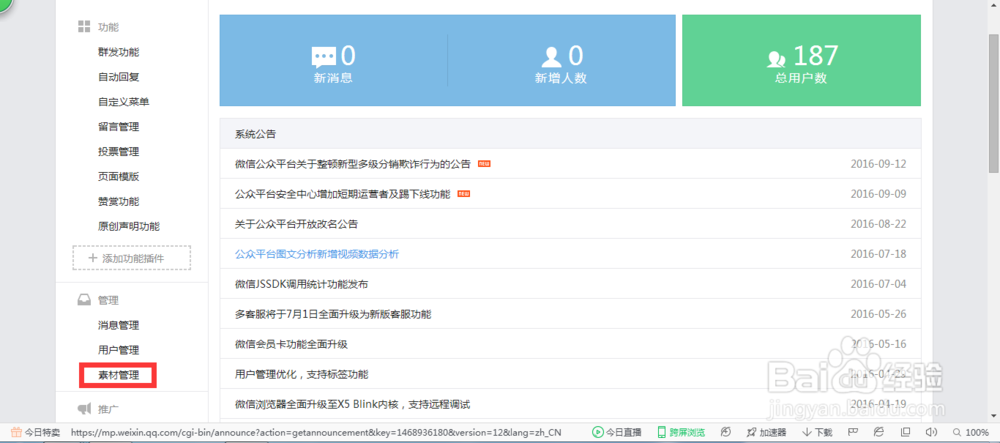Viewport: 1000px width, 443px height.
Task: Click the window-layout square icon in the status bar
Action: [x=906, y=432]
